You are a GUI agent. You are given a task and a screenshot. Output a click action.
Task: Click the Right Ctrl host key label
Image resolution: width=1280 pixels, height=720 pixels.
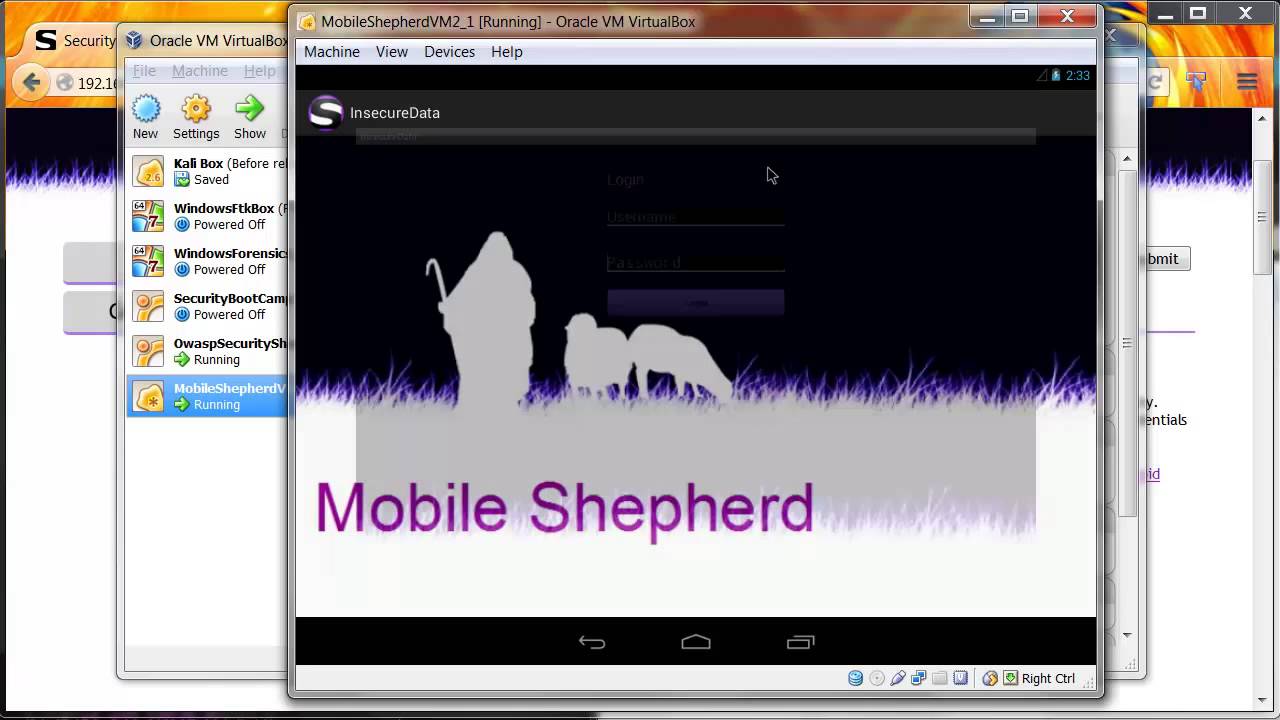(x=1048, y=678)
